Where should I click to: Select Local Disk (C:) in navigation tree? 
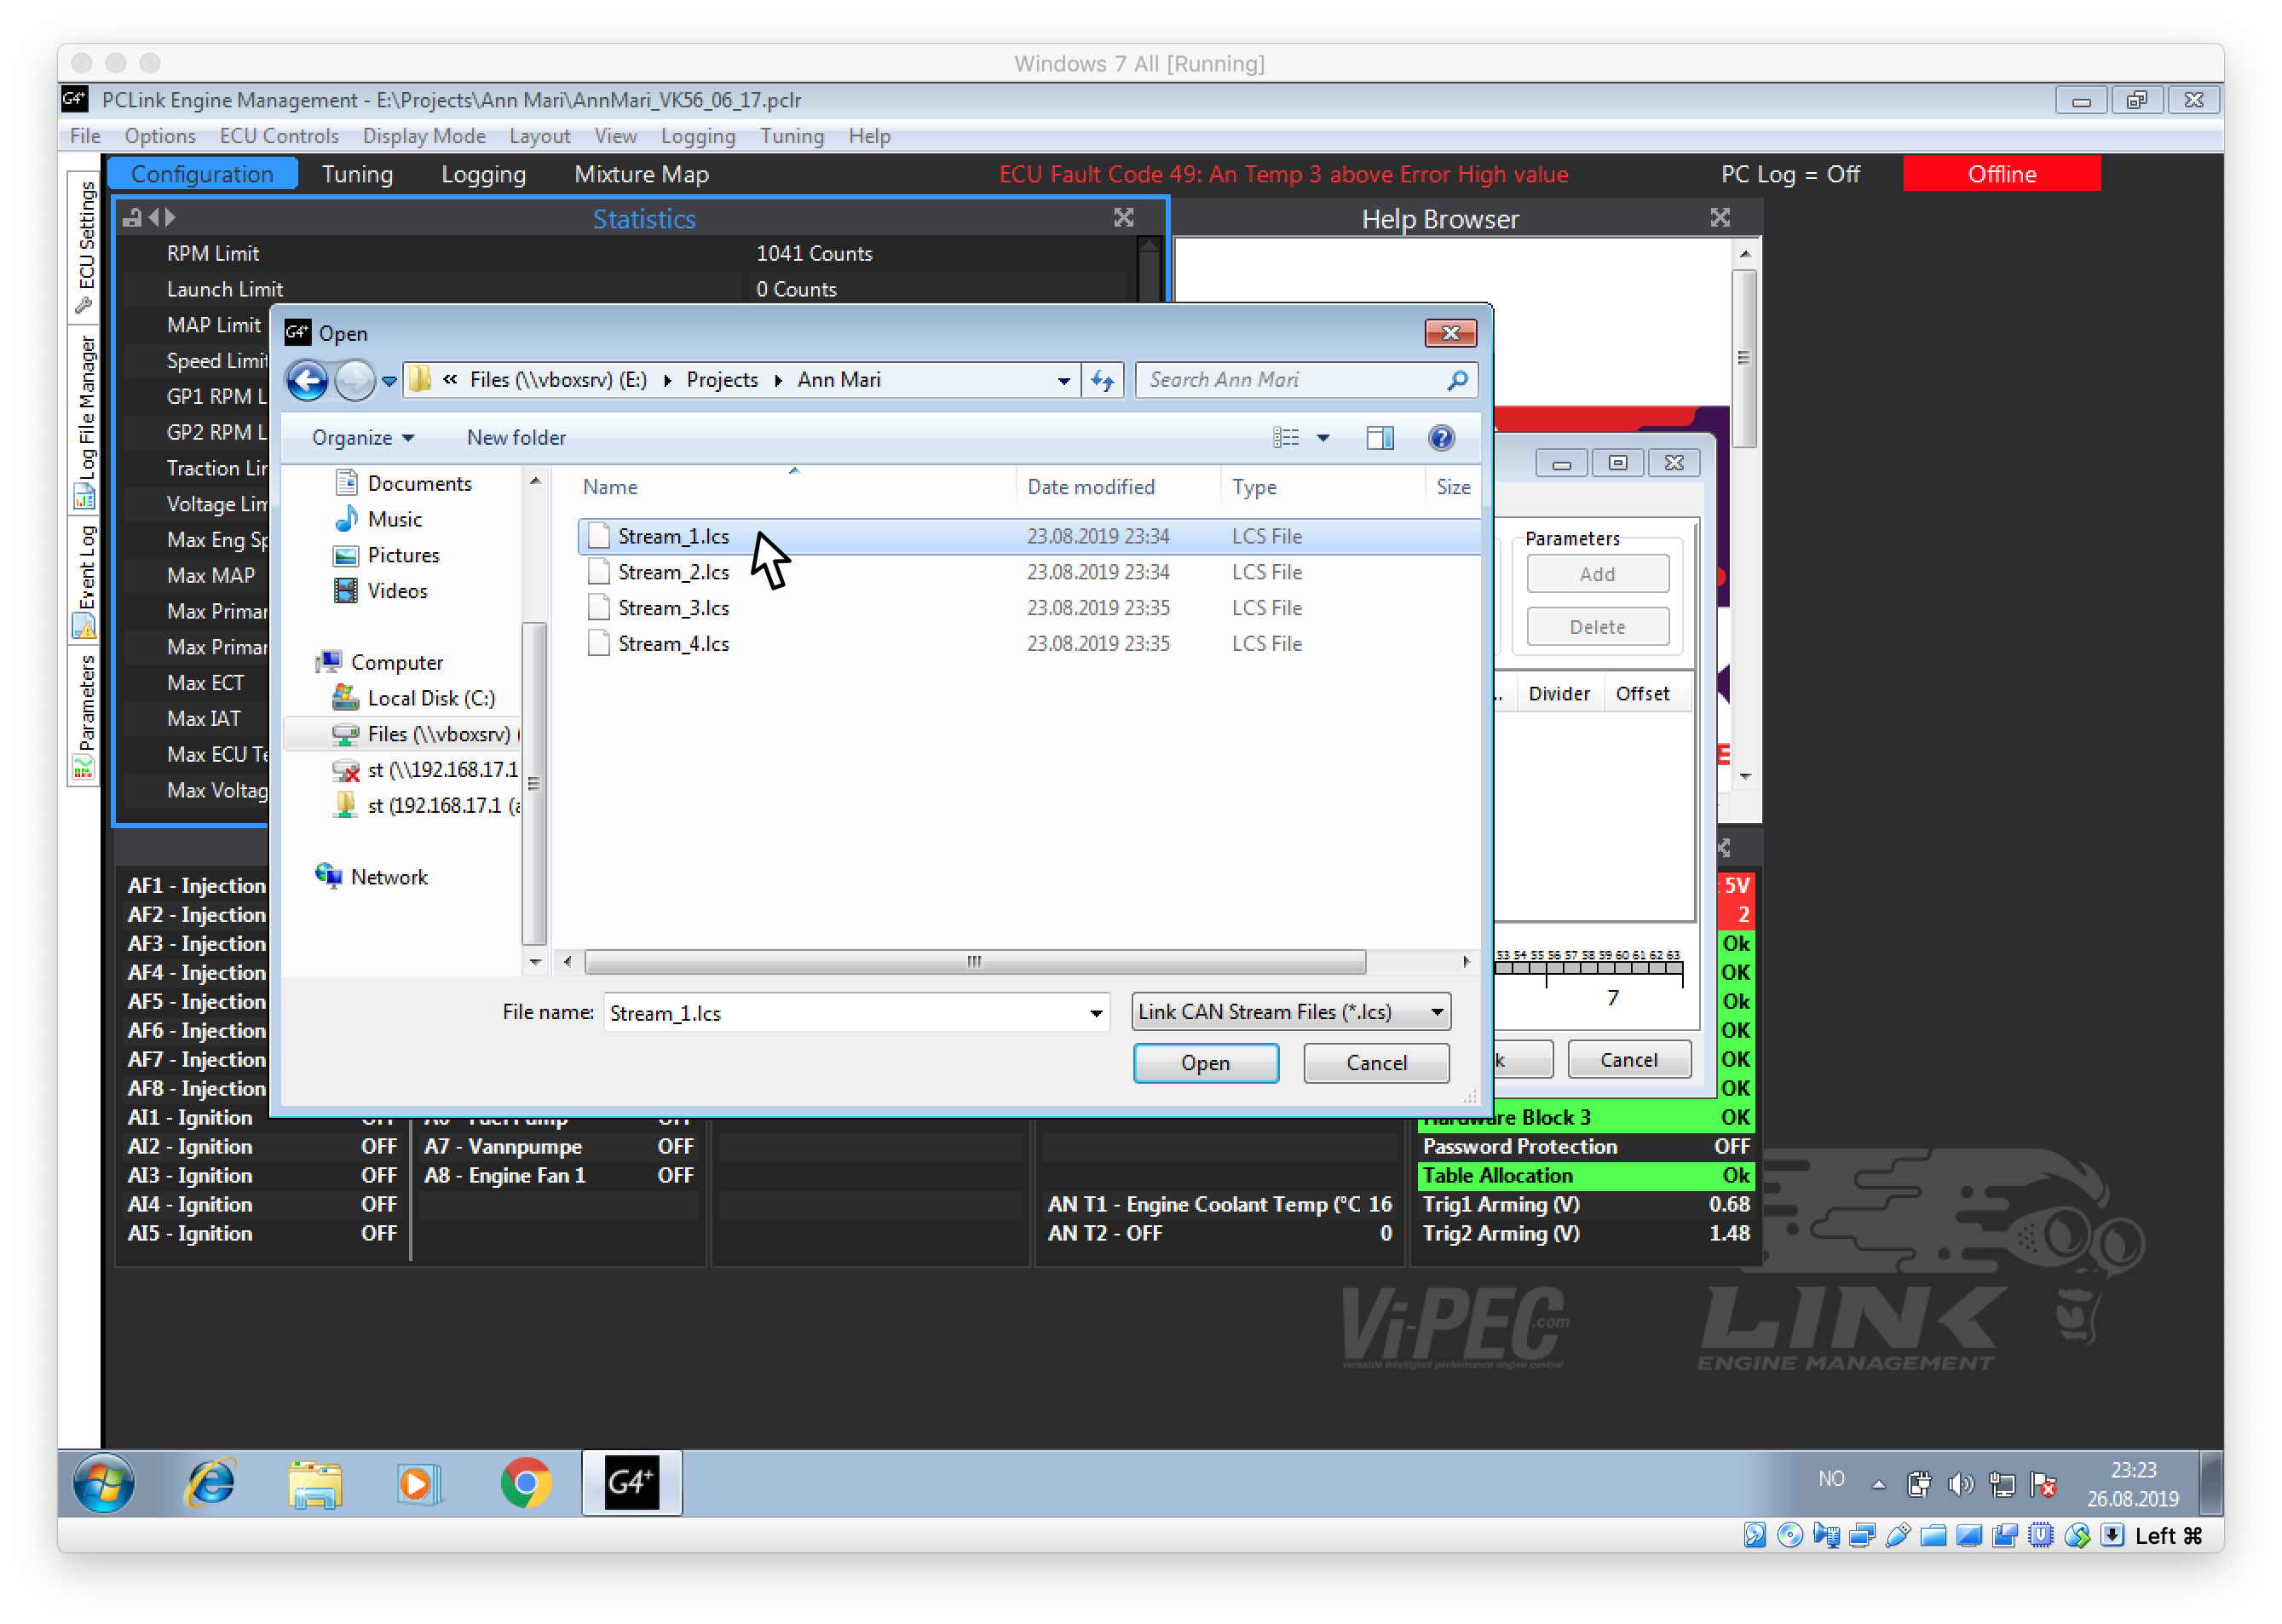(x=431, y=698)
